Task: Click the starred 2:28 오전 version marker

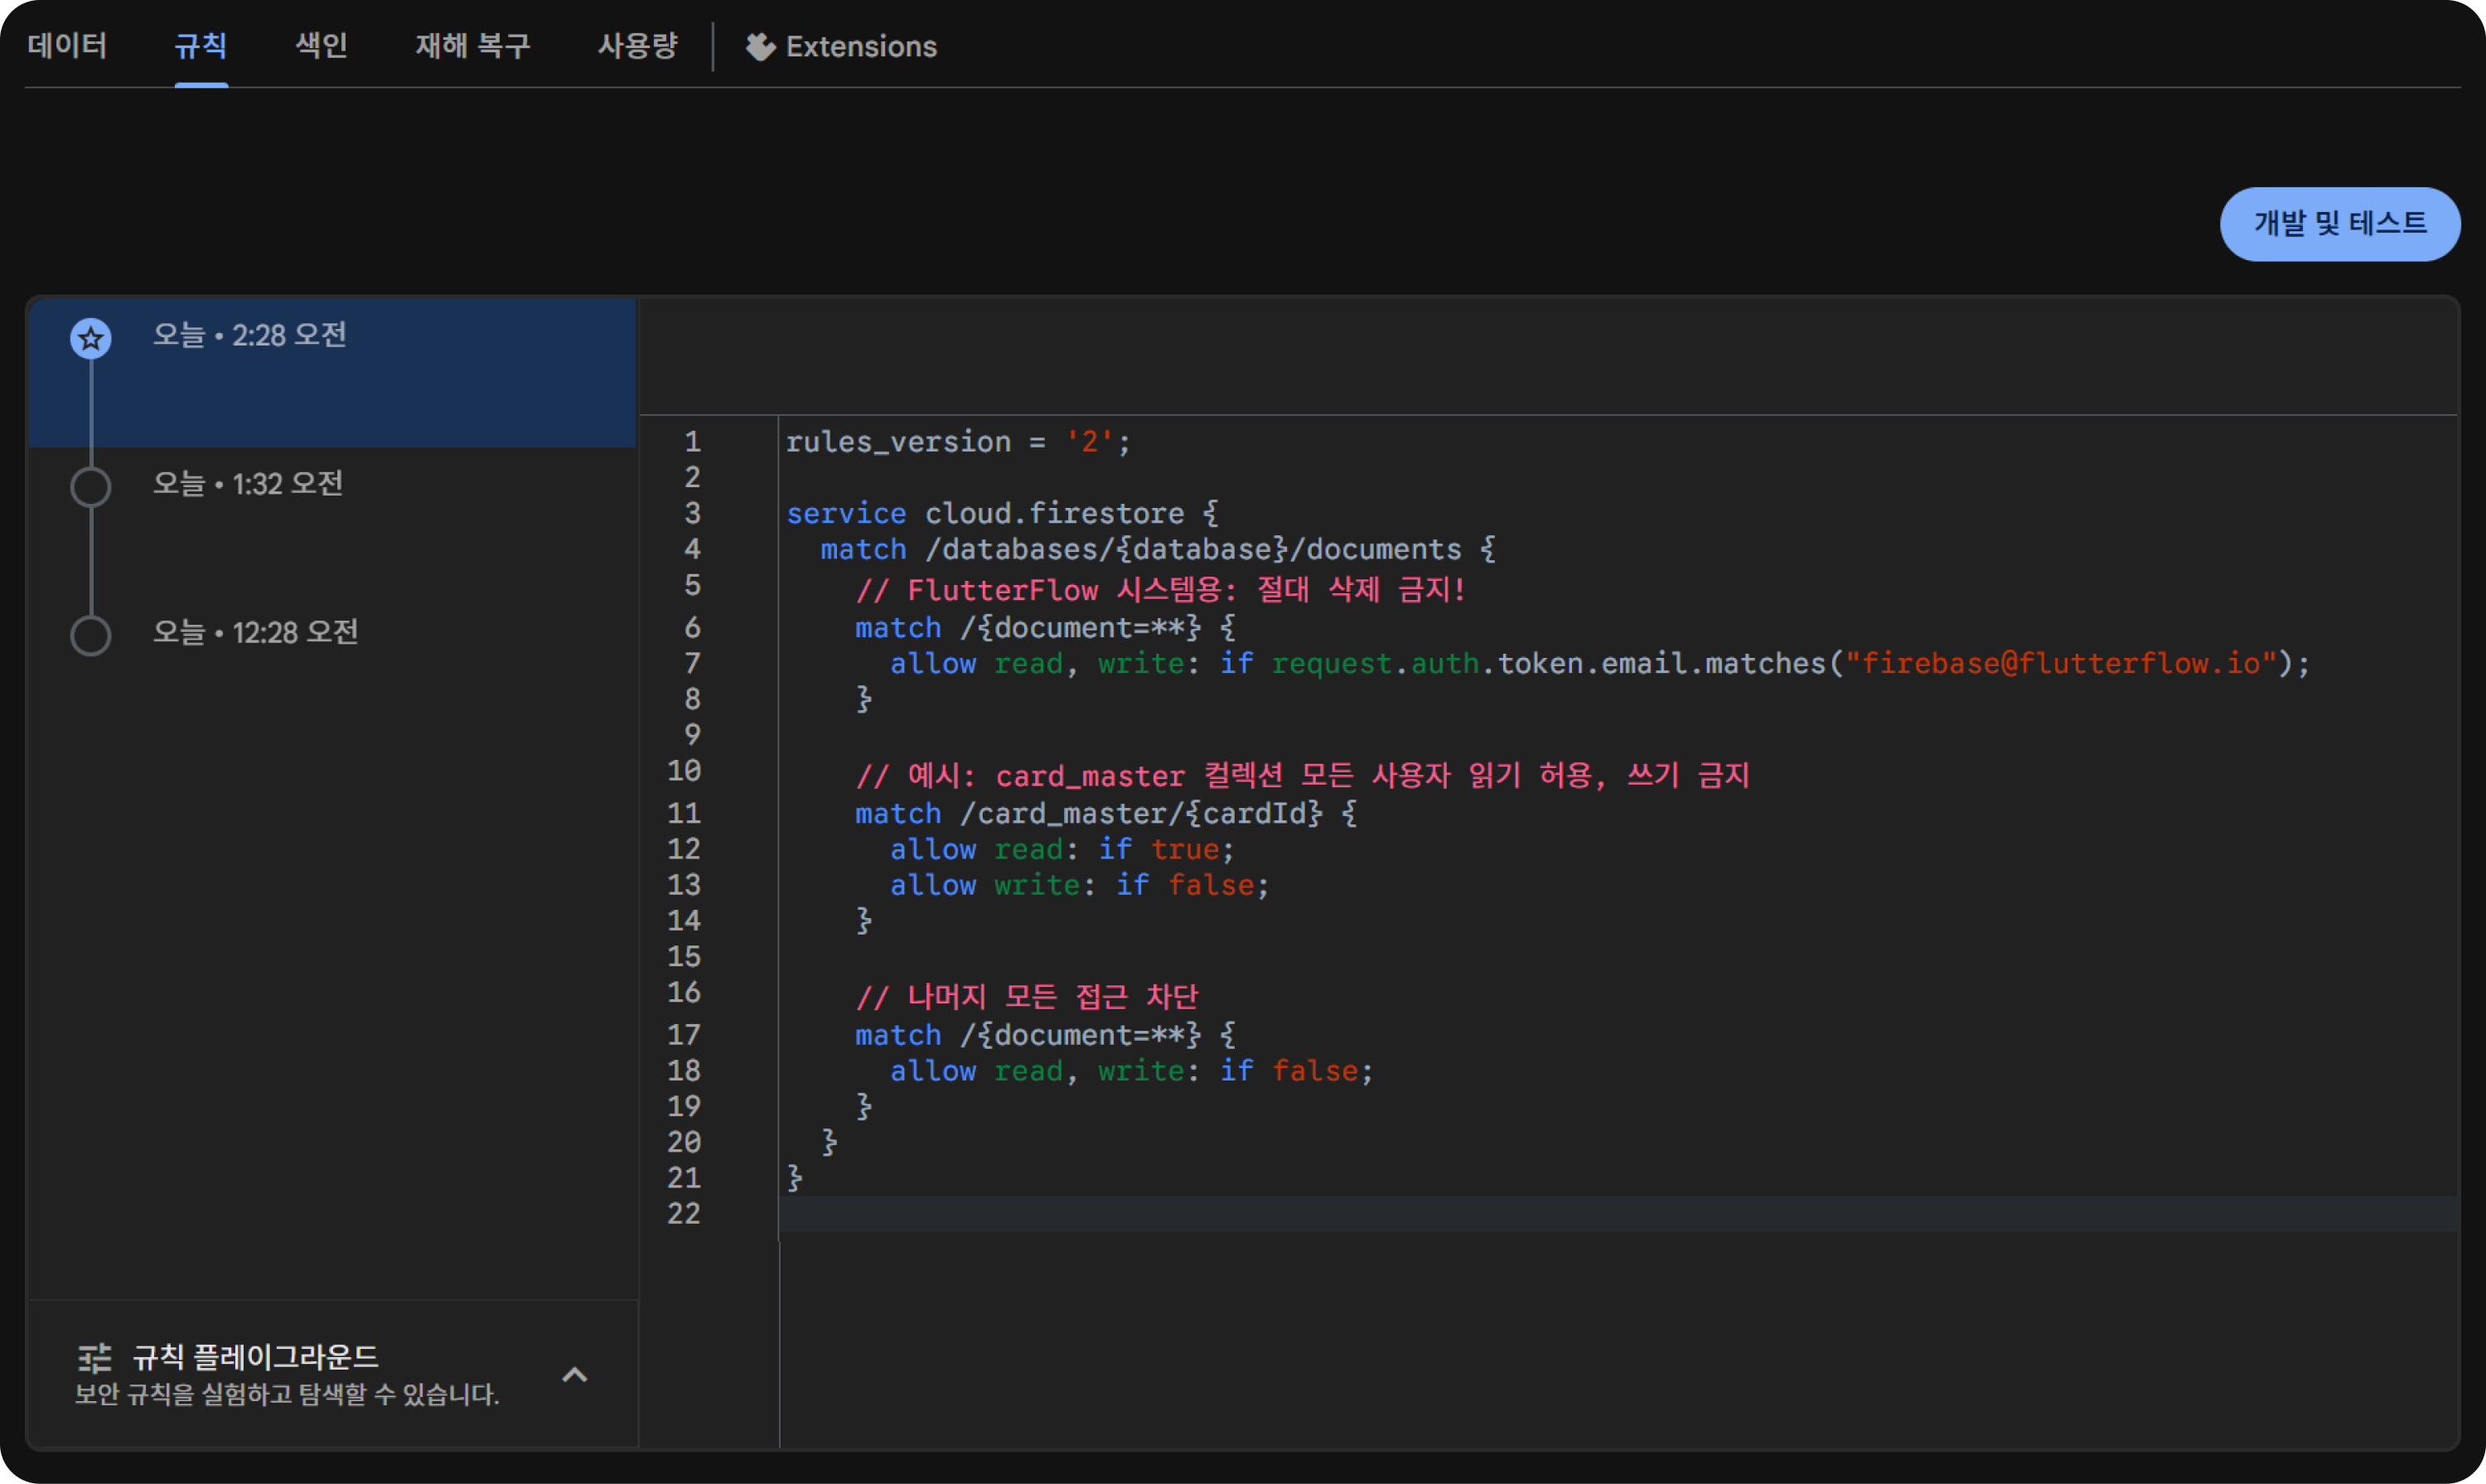Action: tap(91, 339)
